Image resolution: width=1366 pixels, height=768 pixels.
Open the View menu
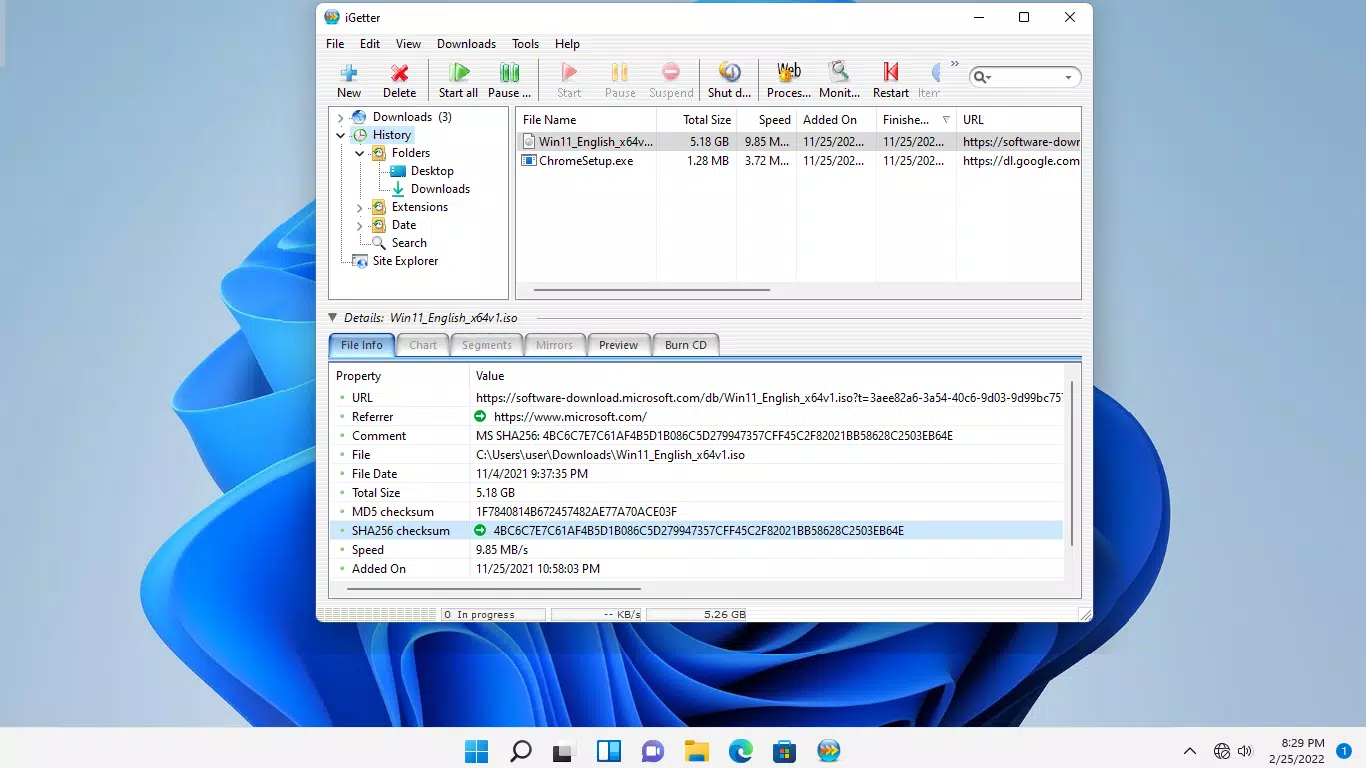pos(408,44)
